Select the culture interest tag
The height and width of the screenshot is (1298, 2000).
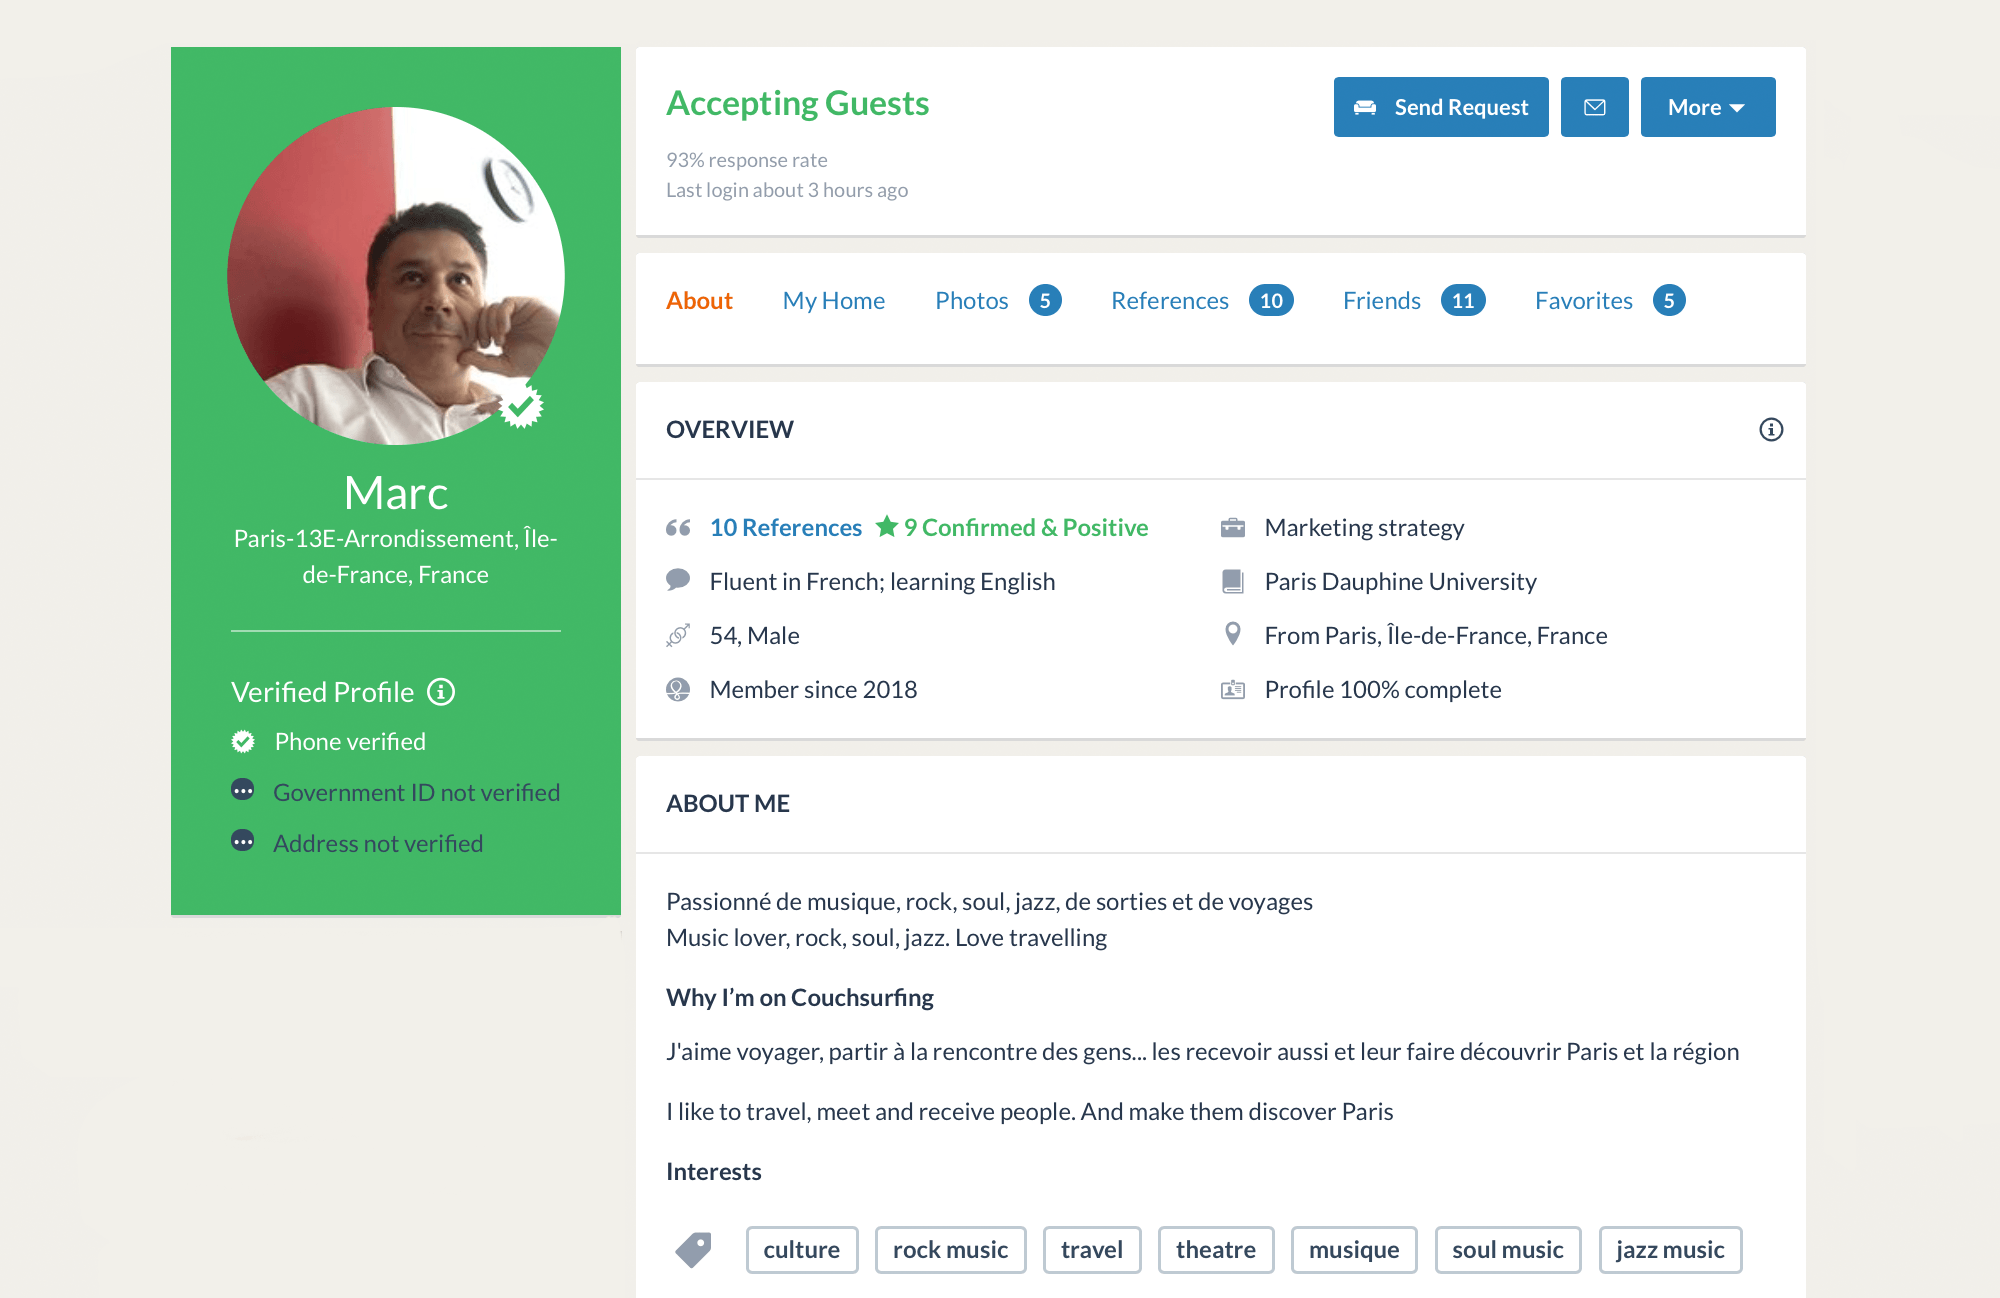(800, 1248)
